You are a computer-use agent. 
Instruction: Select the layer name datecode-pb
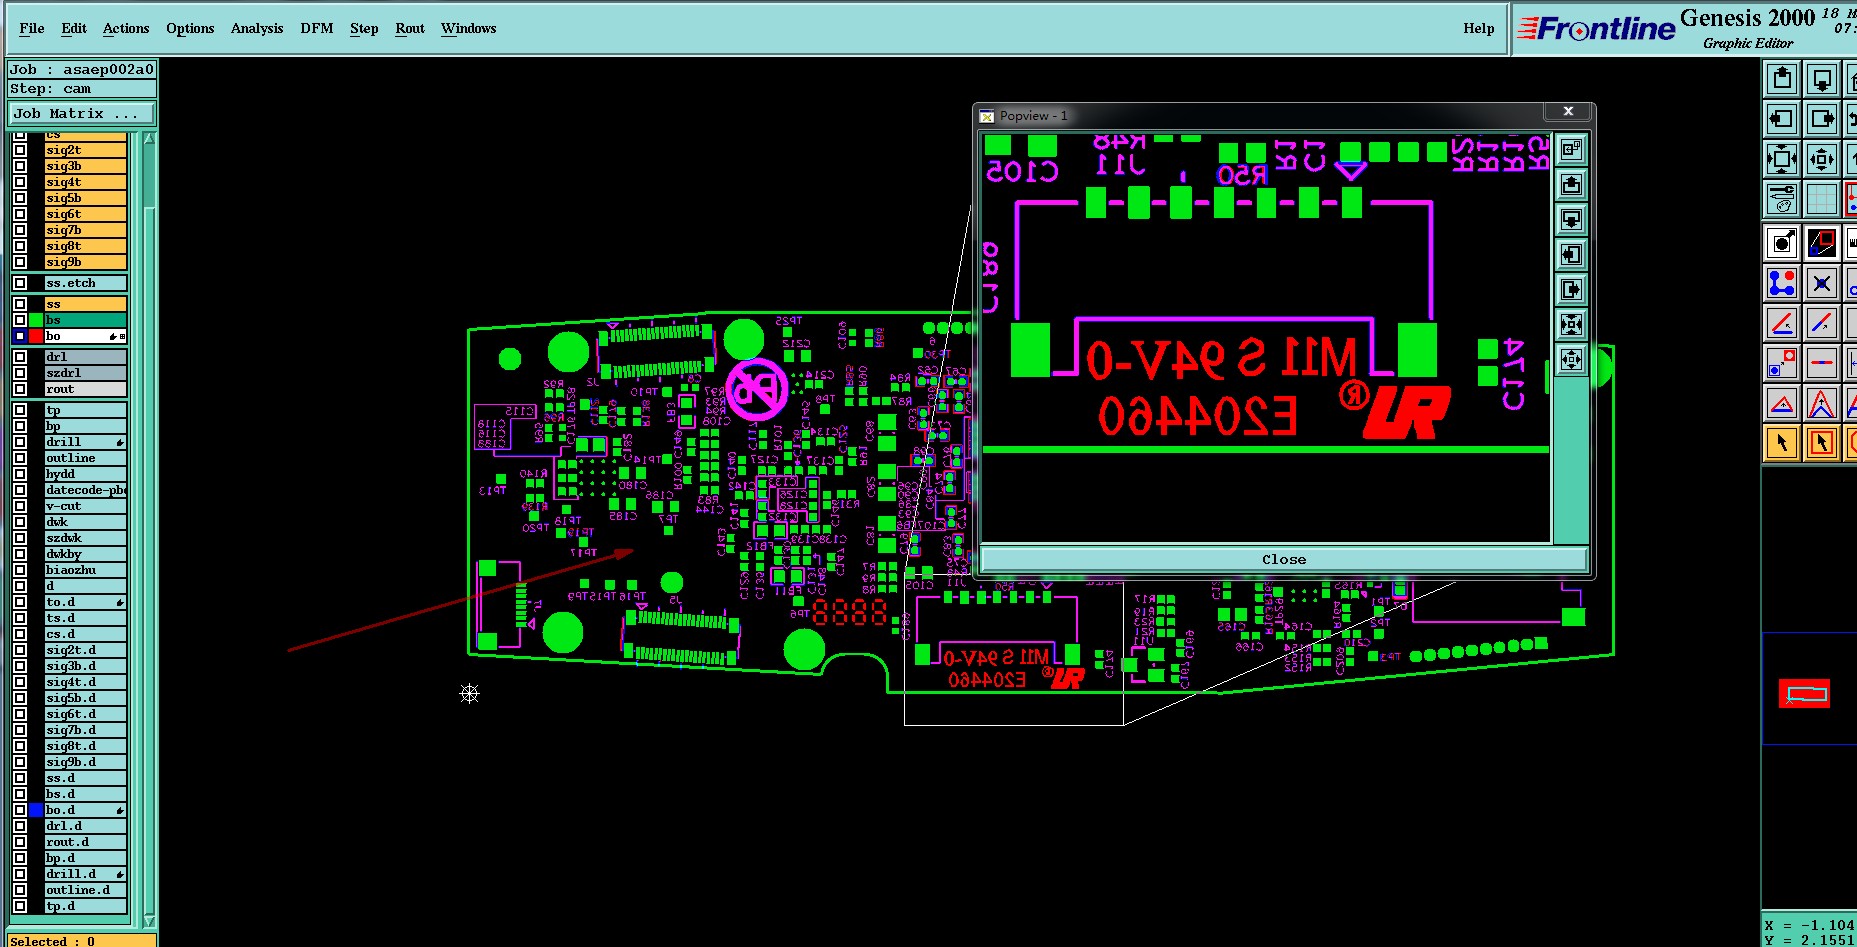point(86,490)
